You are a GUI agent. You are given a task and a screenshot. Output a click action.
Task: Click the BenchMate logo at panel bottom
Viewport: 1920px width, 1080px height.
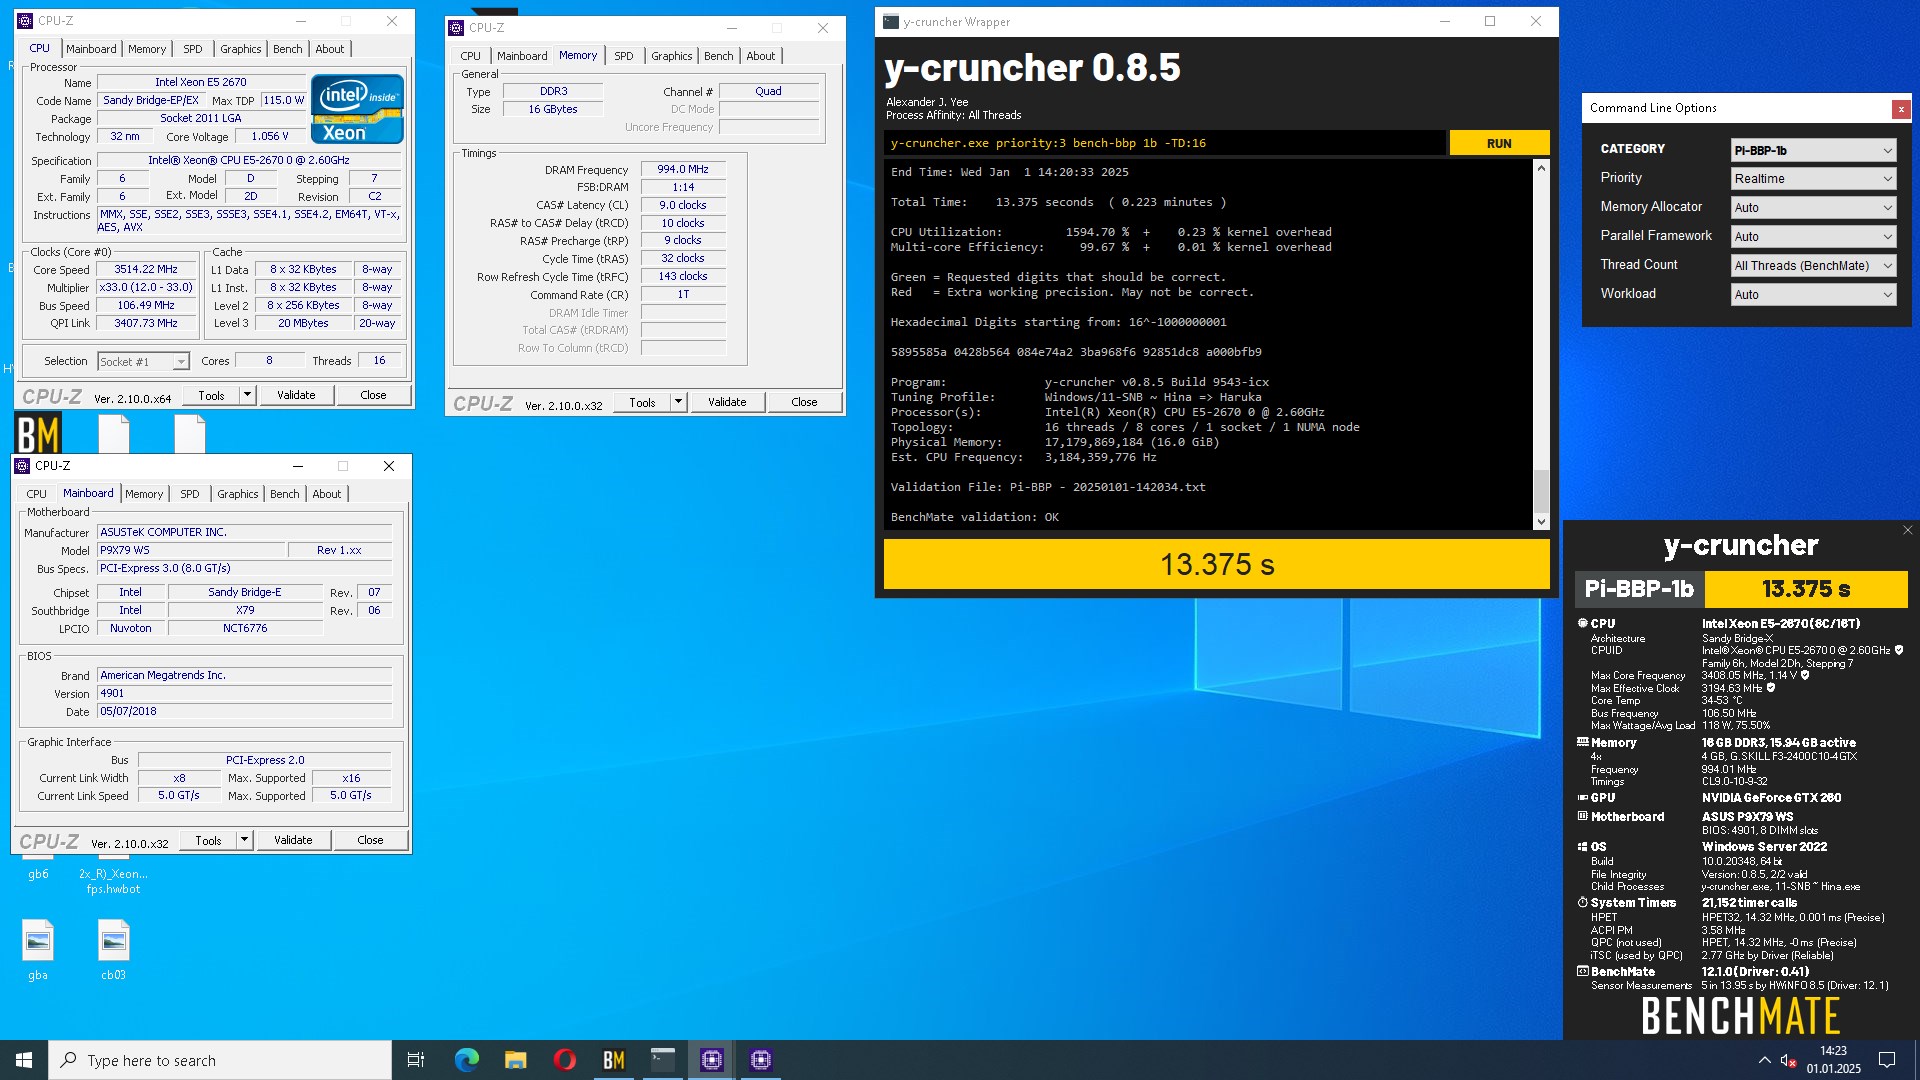tap(1741, 1016)
